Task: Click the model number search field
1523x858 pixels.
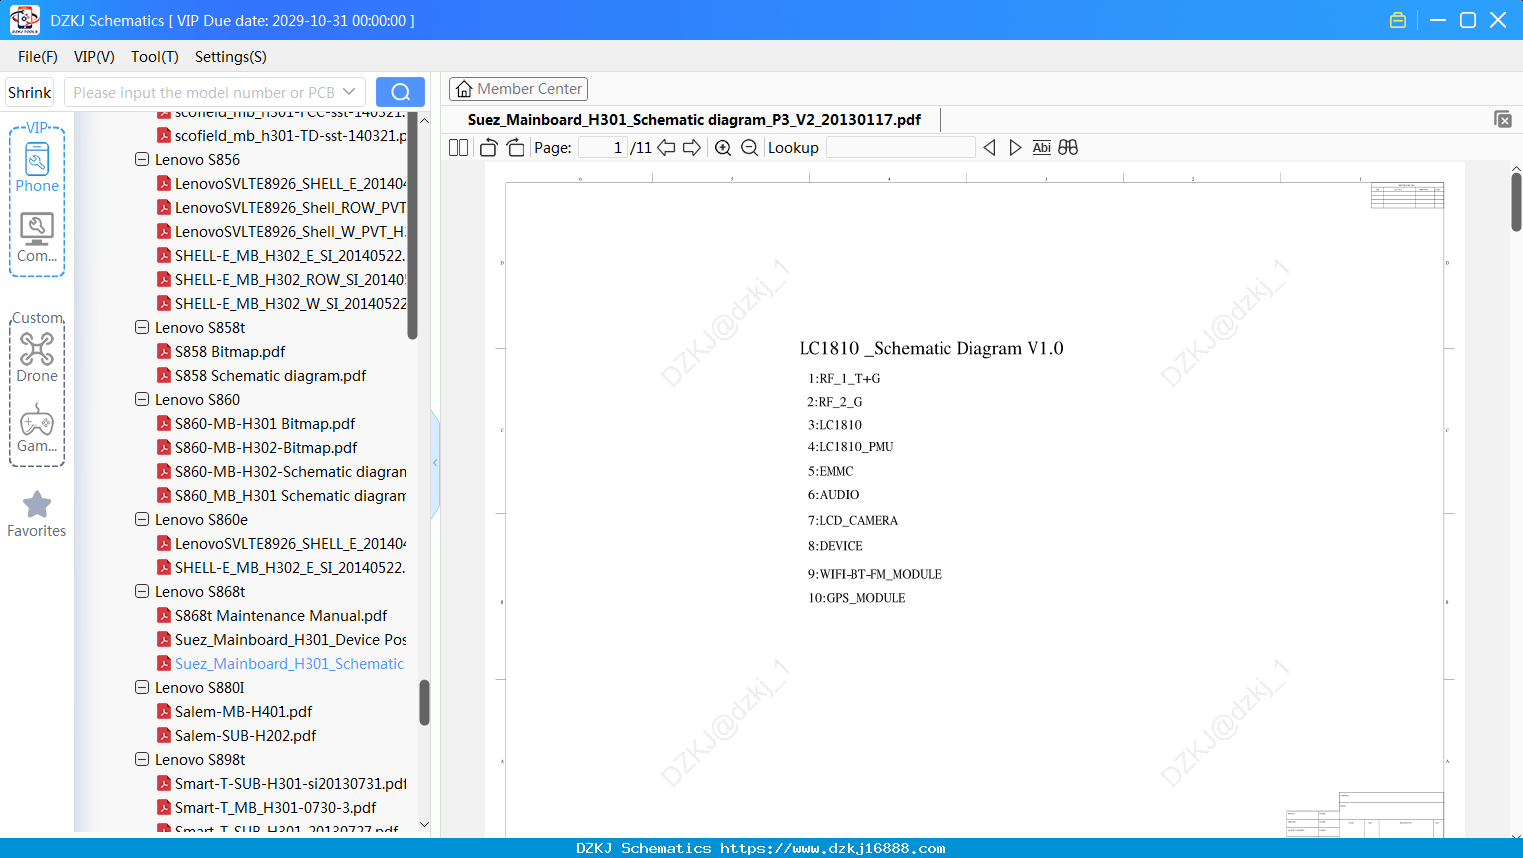Action: pos(204,92)
